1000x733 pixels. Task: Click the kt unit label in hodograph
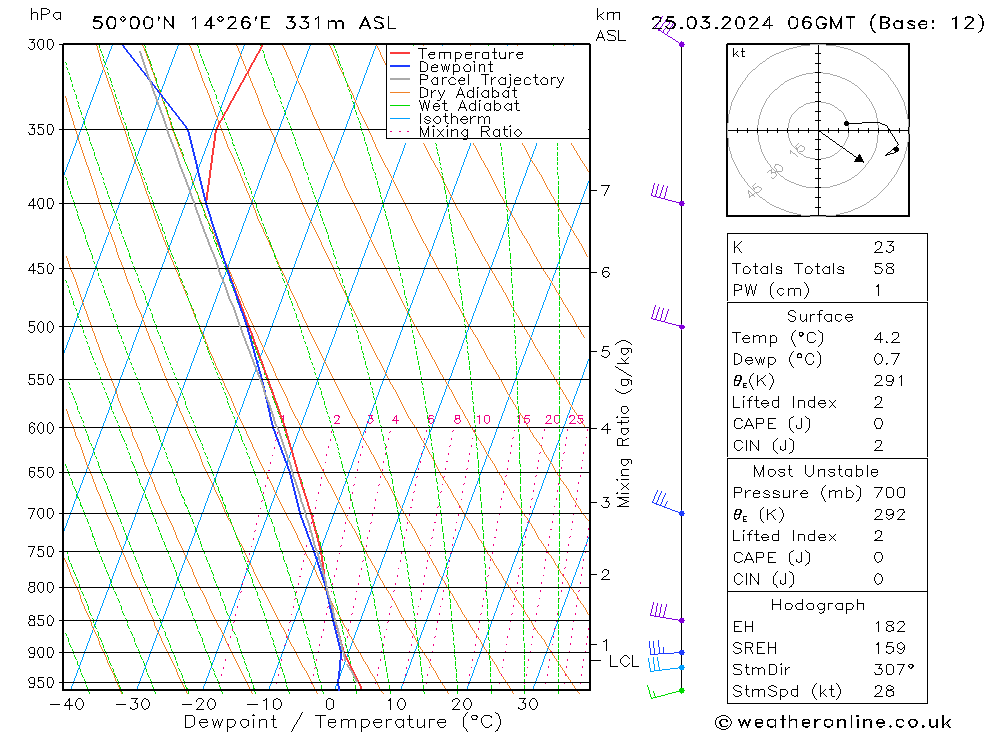[739, 53]
